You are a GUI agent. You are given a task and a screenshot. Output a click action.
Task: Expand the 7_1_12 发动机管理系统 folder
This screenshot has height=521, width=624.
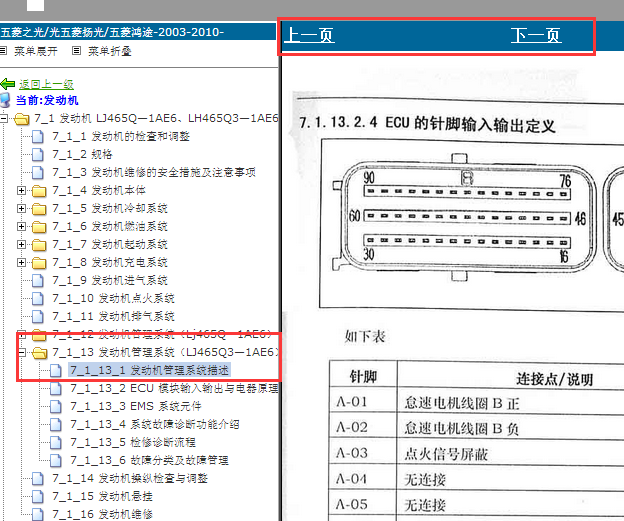(x=21, y=334)
